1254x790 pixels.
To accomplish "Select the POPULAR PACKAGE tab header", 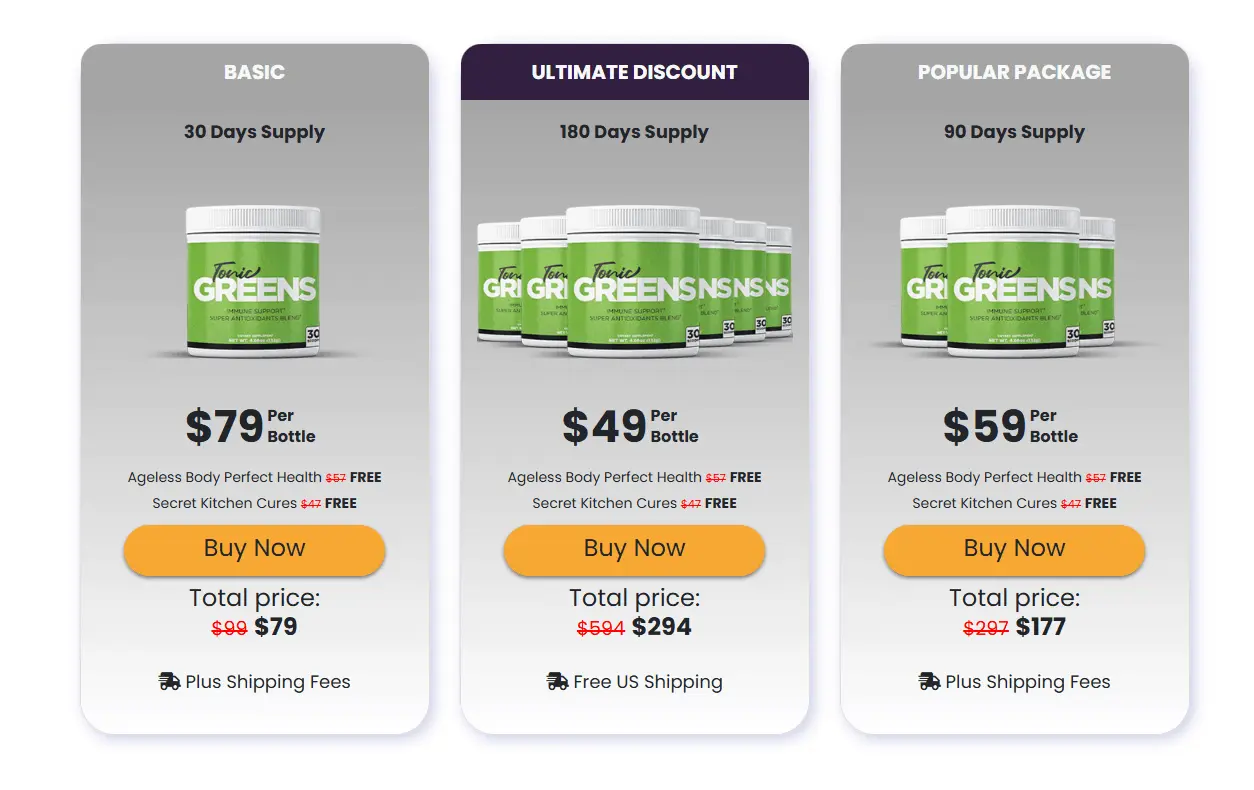I will tap(1013, 71).
